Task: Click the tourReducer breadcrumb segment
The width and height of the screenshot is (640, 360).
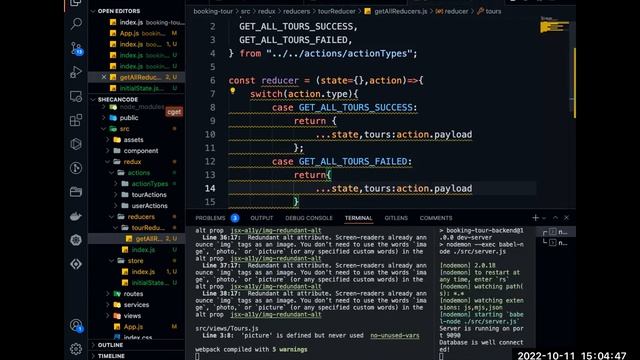Action: click(336, 11)
